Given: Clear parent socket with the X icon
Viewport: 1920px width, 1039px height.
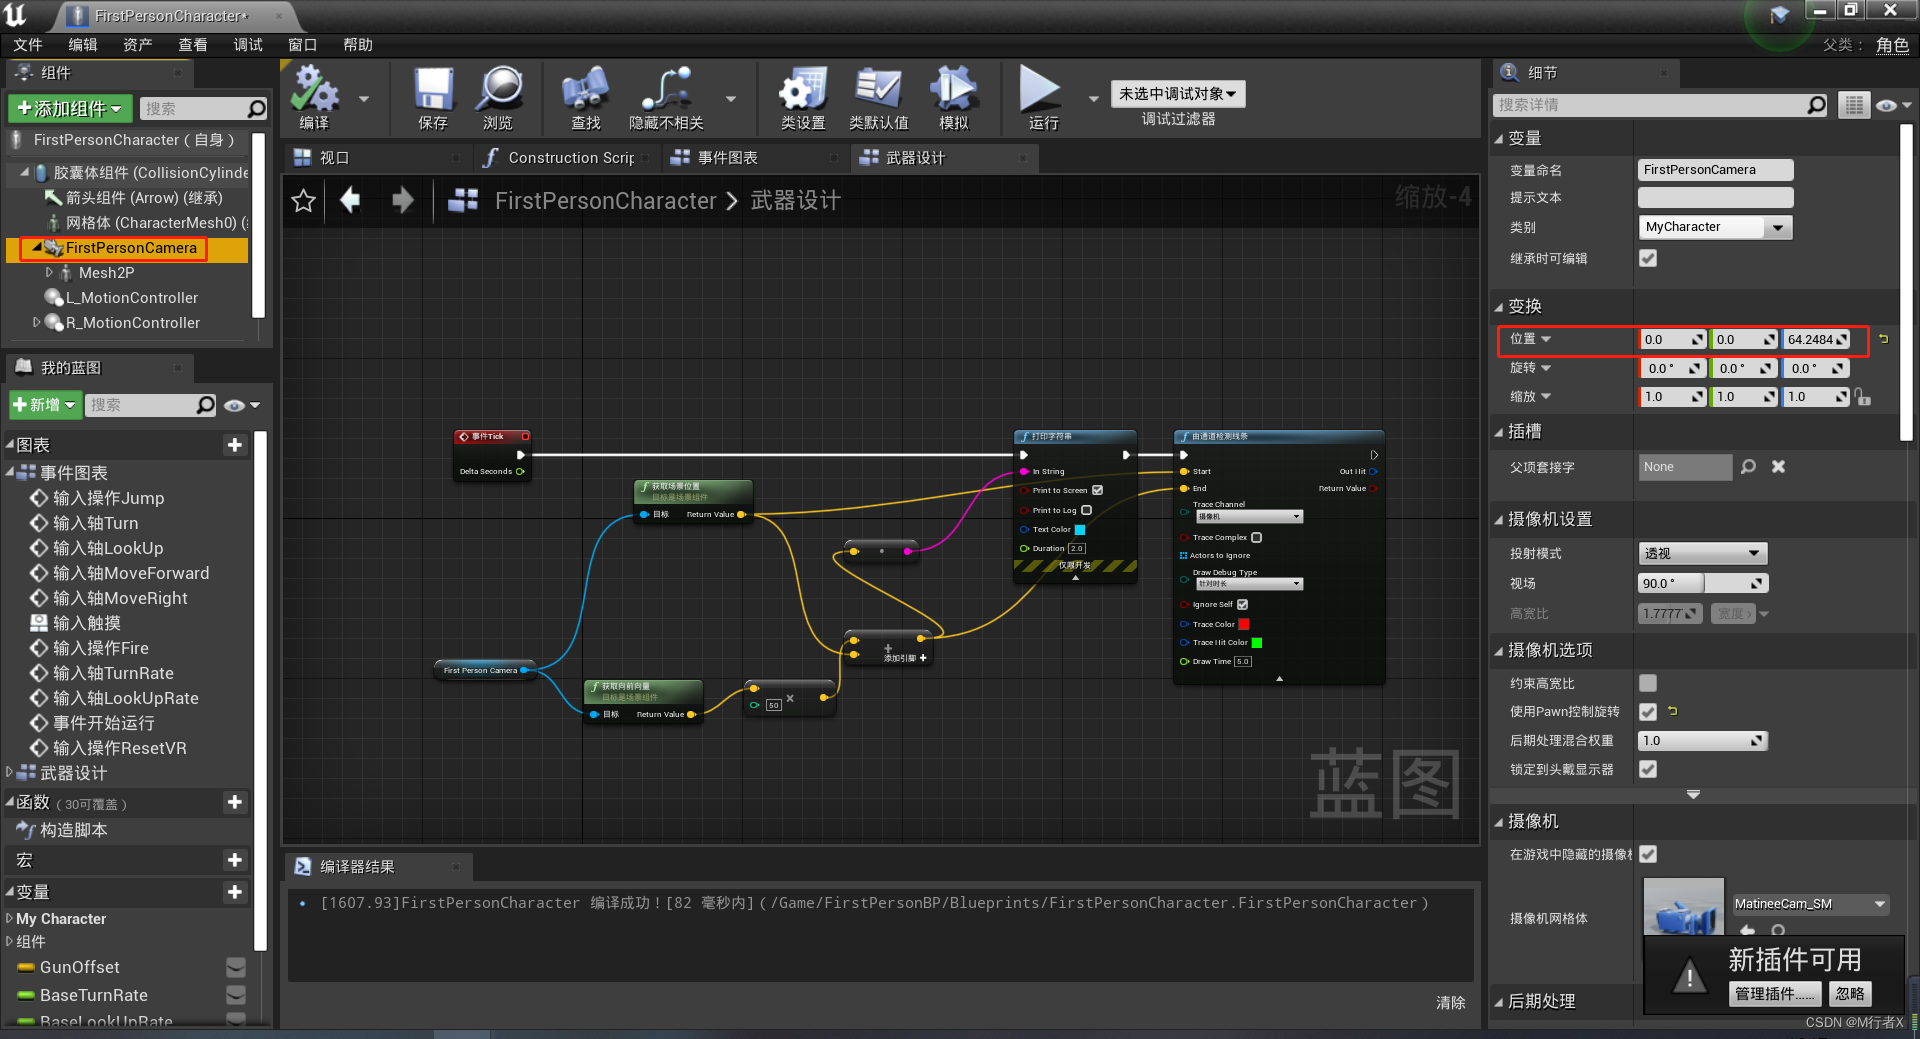Looking at the screenshot, I should coord(1778,467).
